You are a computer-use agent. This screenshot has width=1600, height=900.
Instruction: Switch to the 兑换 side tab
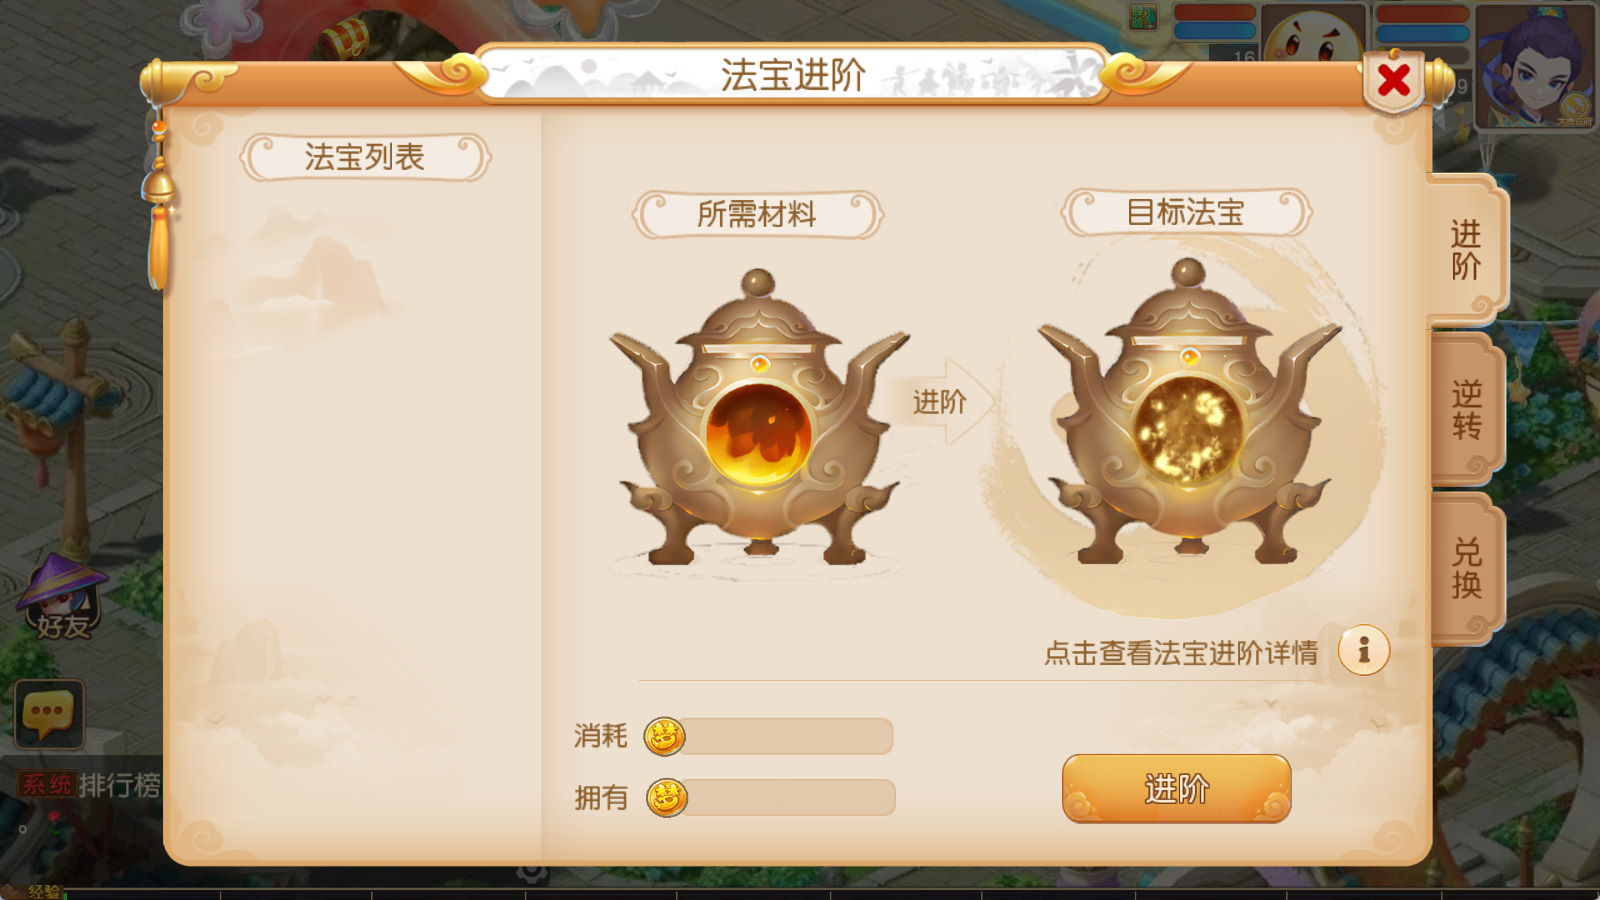click(1466, 568)
